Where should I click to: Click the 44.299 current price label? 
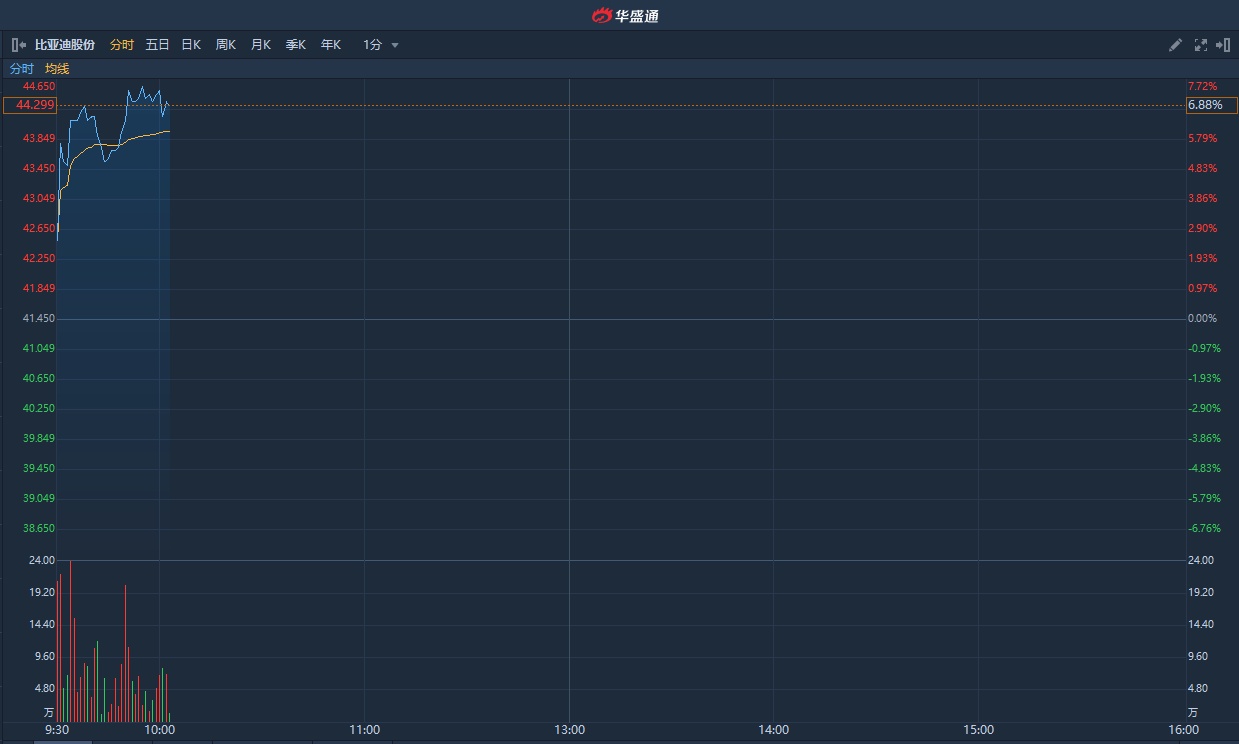30,105
